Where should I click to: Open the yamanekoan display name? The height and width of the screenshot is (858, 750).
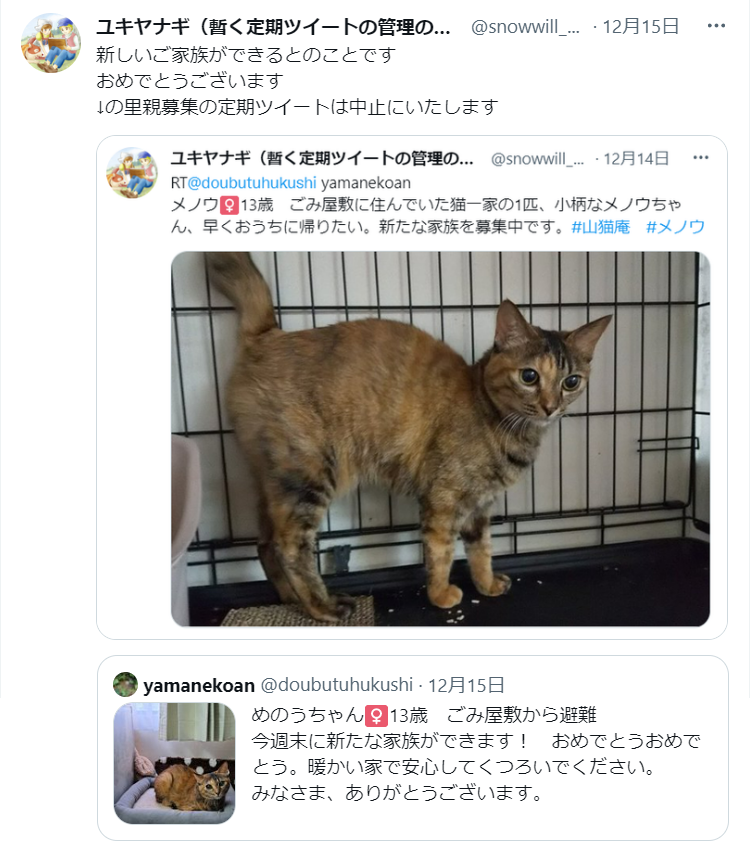tap(199, 685)
